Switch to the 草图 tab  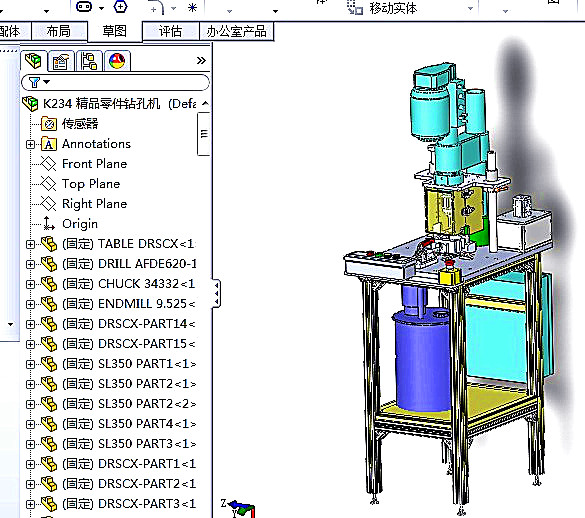tap(115, 31)
